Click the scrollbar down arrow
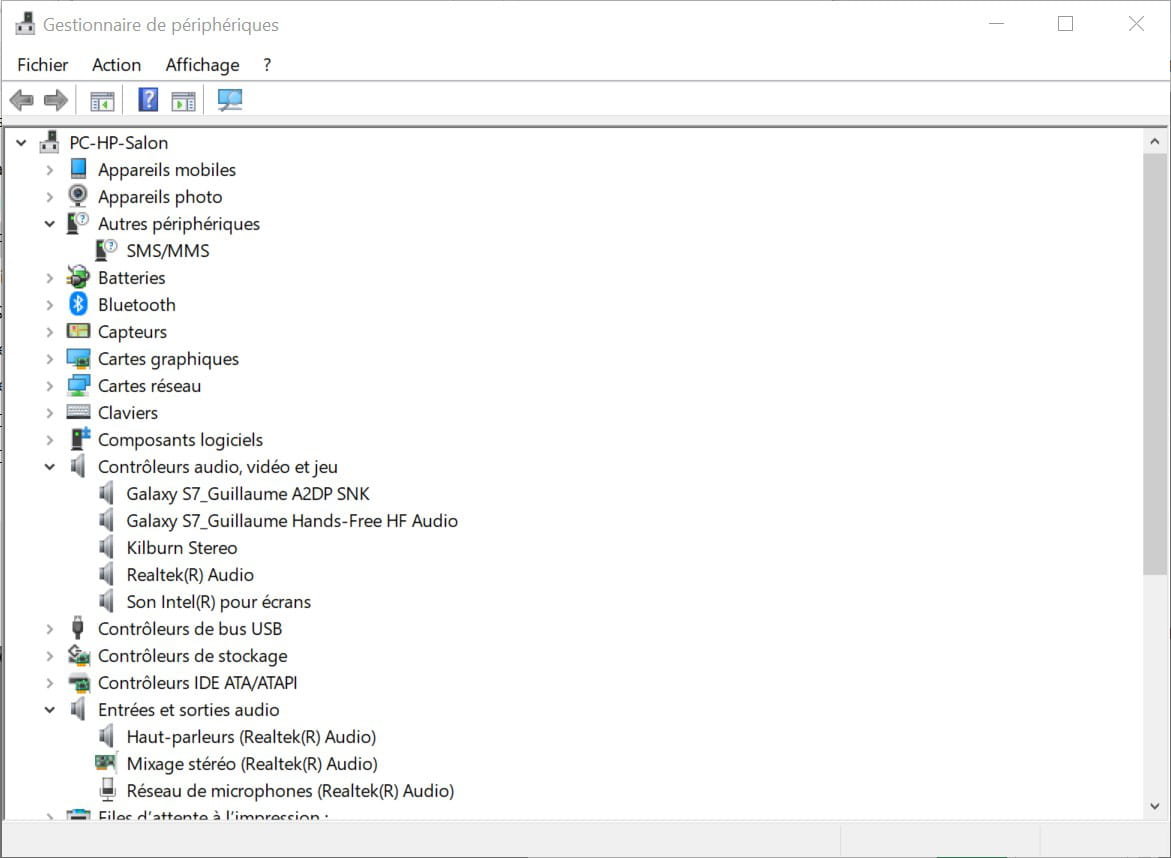1171x858 pixels. pyautogui.click(x=1155, y=806)
